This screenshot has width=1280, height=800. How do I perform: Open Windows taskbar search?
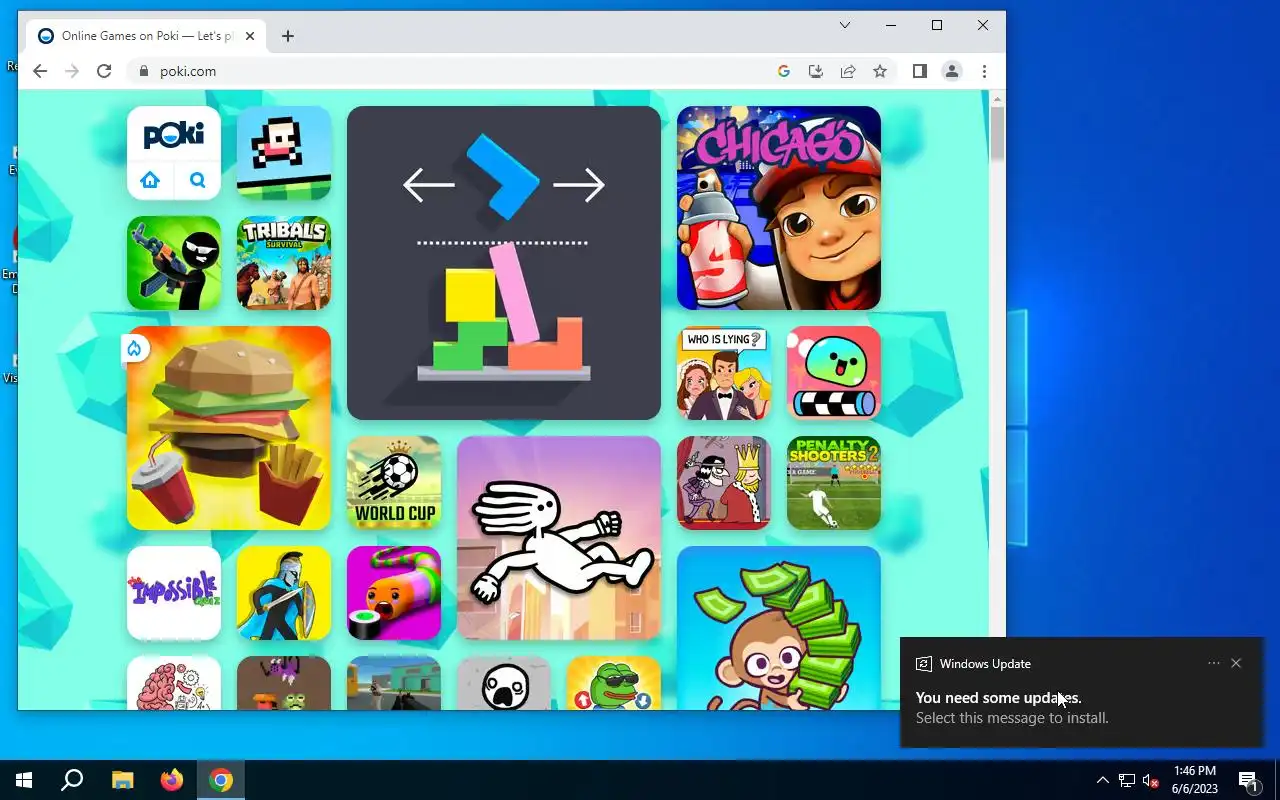pyautogui.click(x=72, y=780)
